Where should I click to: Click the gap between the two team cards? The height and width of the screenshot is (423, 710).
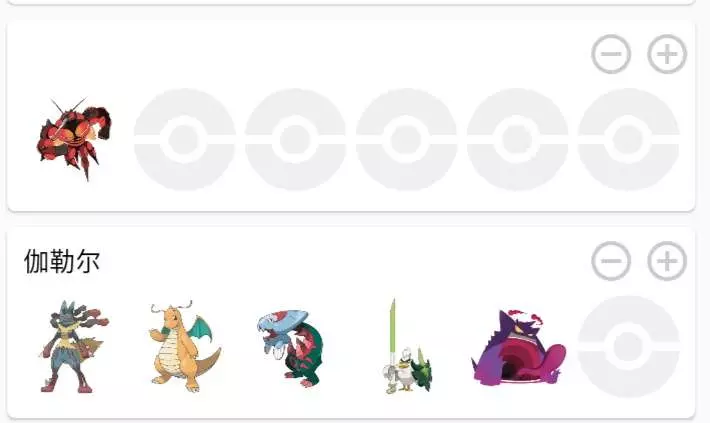coord(351,219)
